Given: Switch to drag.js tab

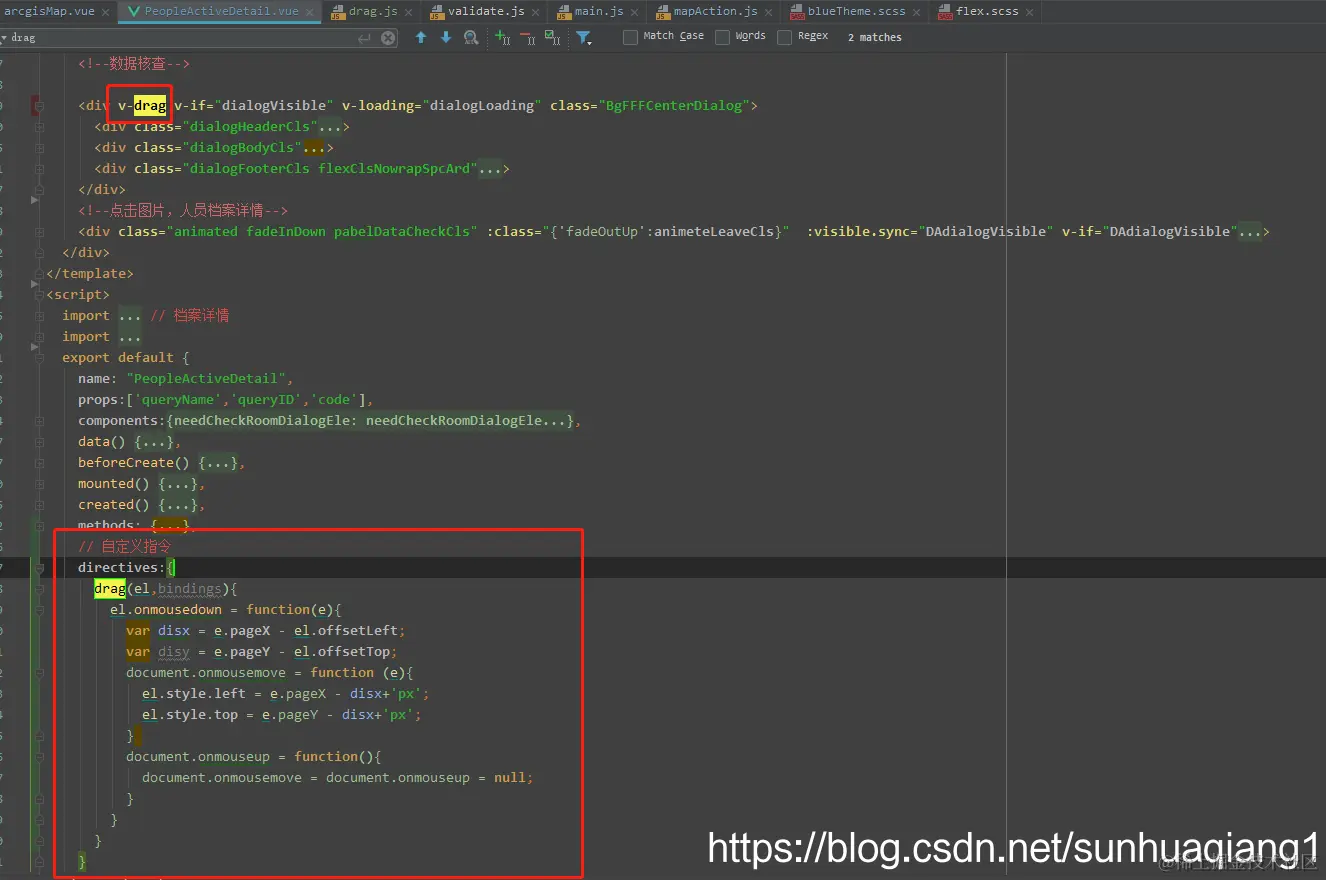Looking at the screenshot, I should pyautogui.click(x=373, y=12).
